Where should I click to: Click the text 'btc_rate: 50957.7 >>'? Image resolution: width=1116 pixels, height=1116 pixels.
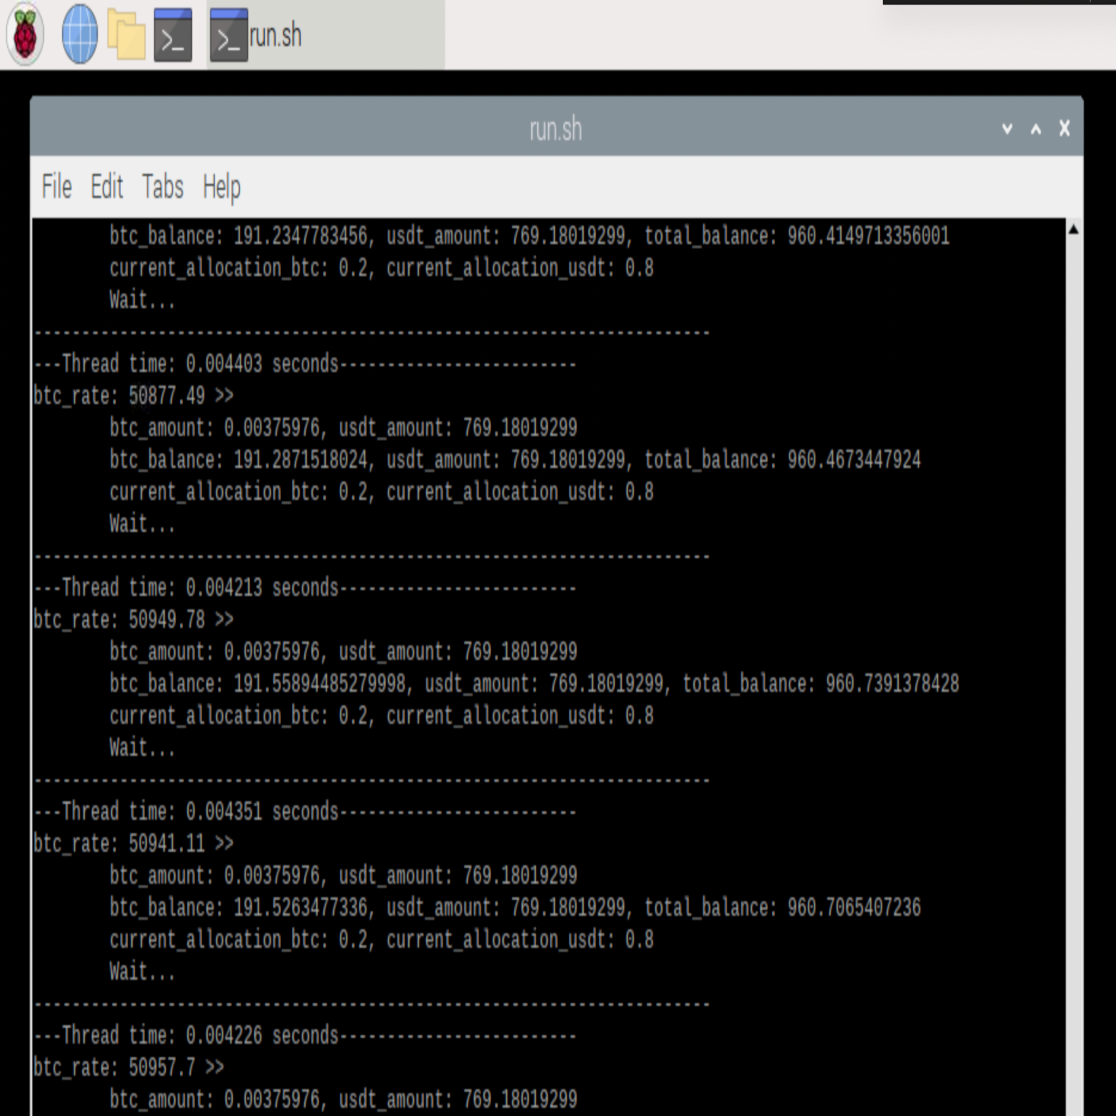pyautogui.click(x=128, y=1067)
